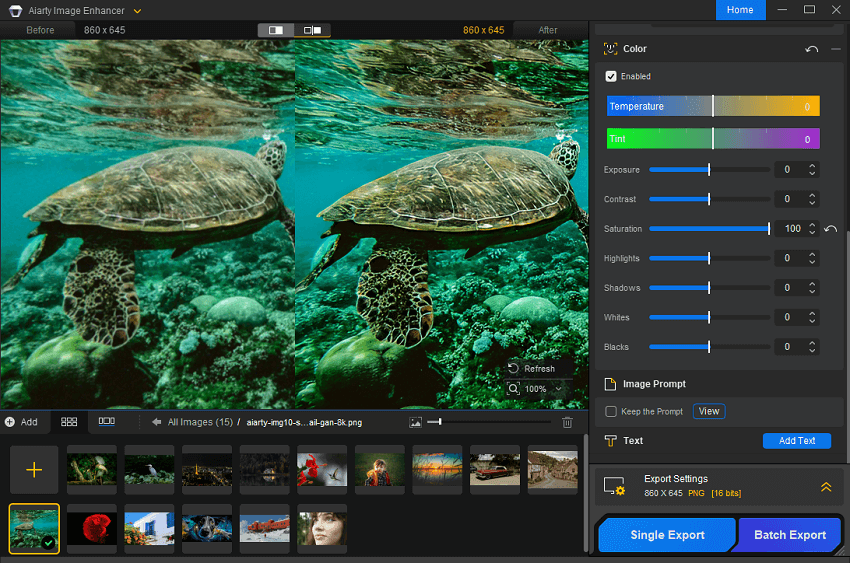Select the village street thumbnail
Screen dimensions: 850x563
[552, 469]
